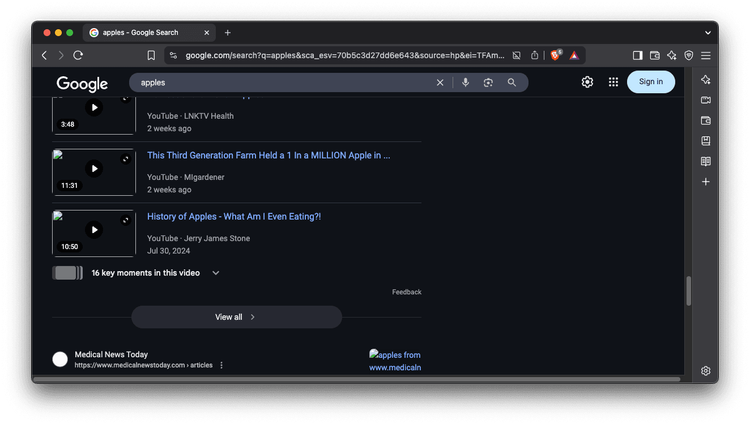Open the Leo AI assistant icon in the toolbar
Viewport: 750px width, 425px height.
[x=672, y=55]
